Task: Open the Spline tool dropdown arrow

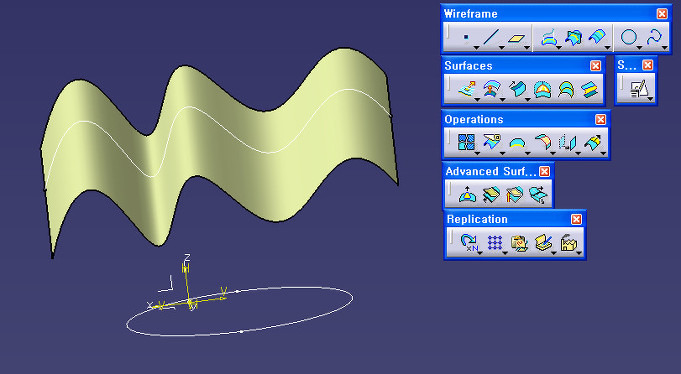Action: [665, 47]
